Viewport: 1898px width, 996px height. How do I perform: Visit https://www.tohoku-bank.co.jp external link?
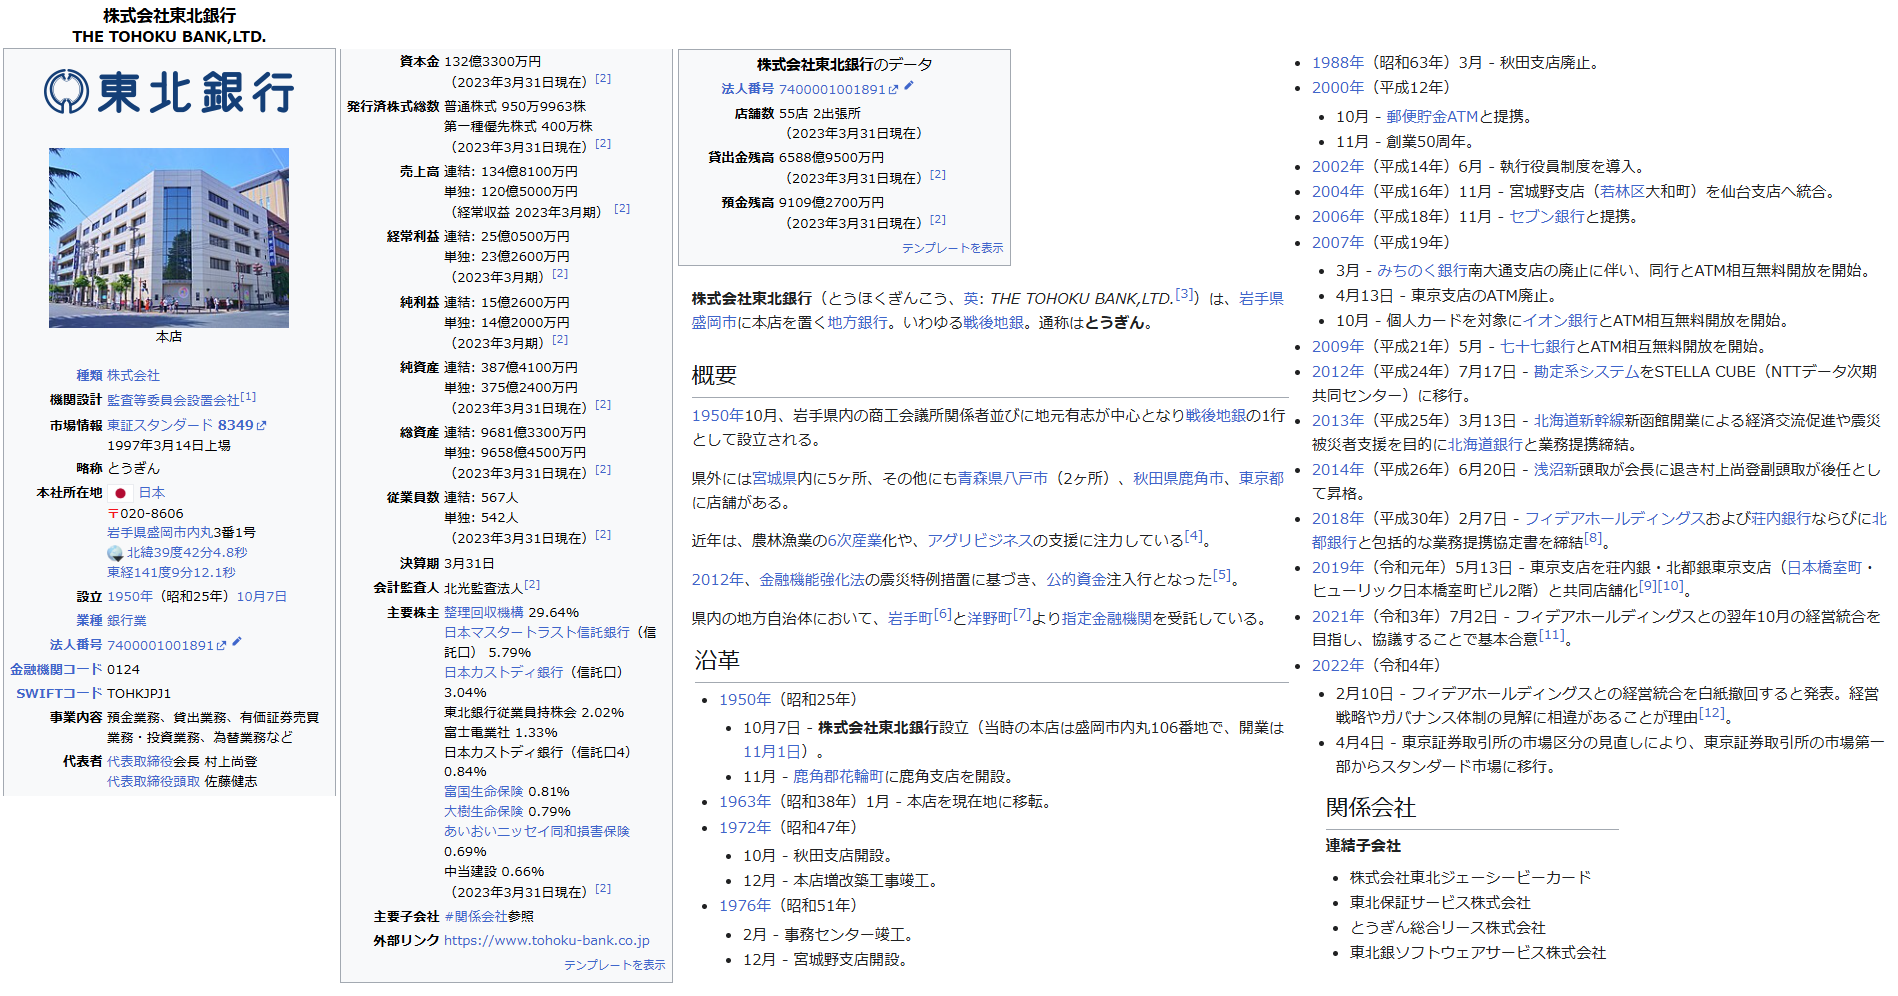tap(547, 941)
